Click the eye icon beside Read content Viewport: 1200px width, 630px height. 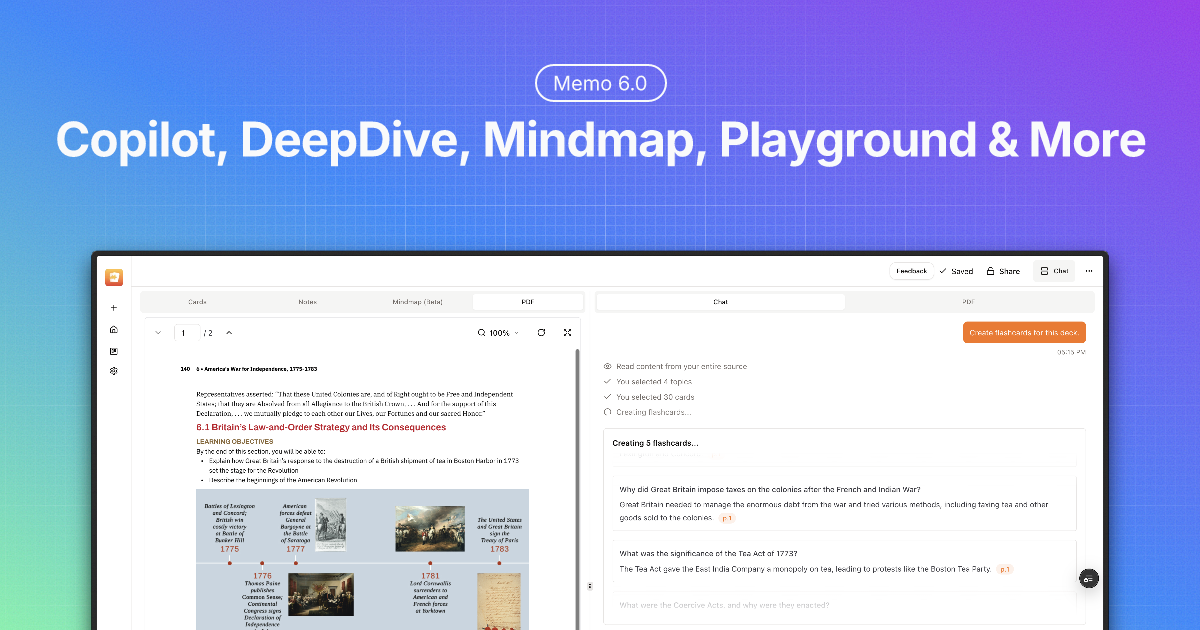click(608, 367)
